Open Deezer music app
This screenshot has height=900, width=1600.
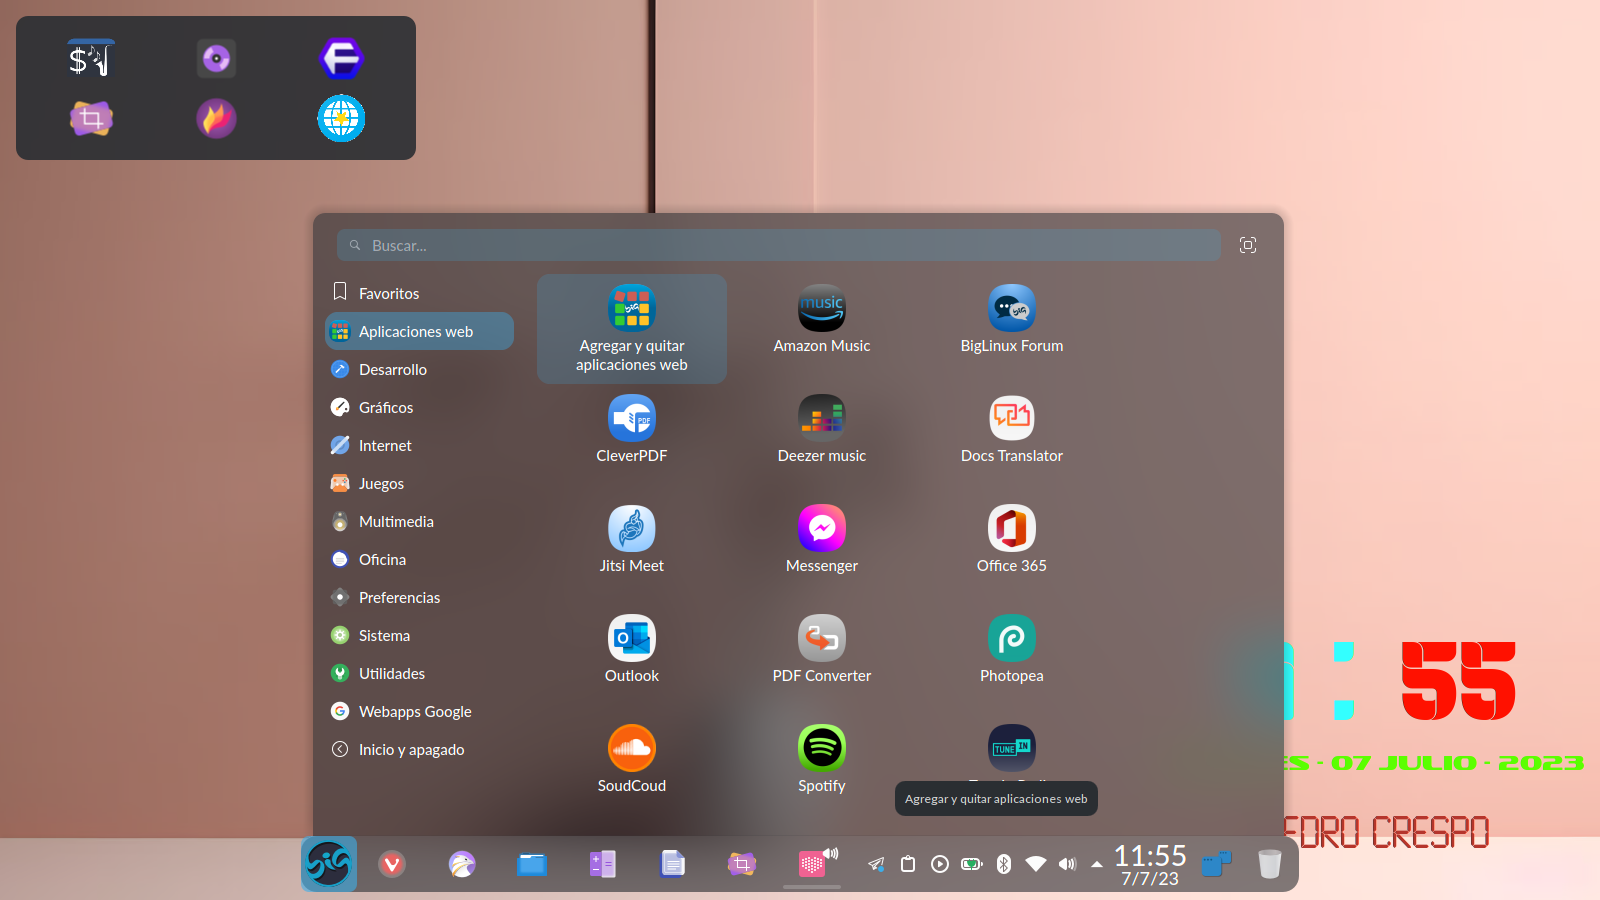coord(822,430)
